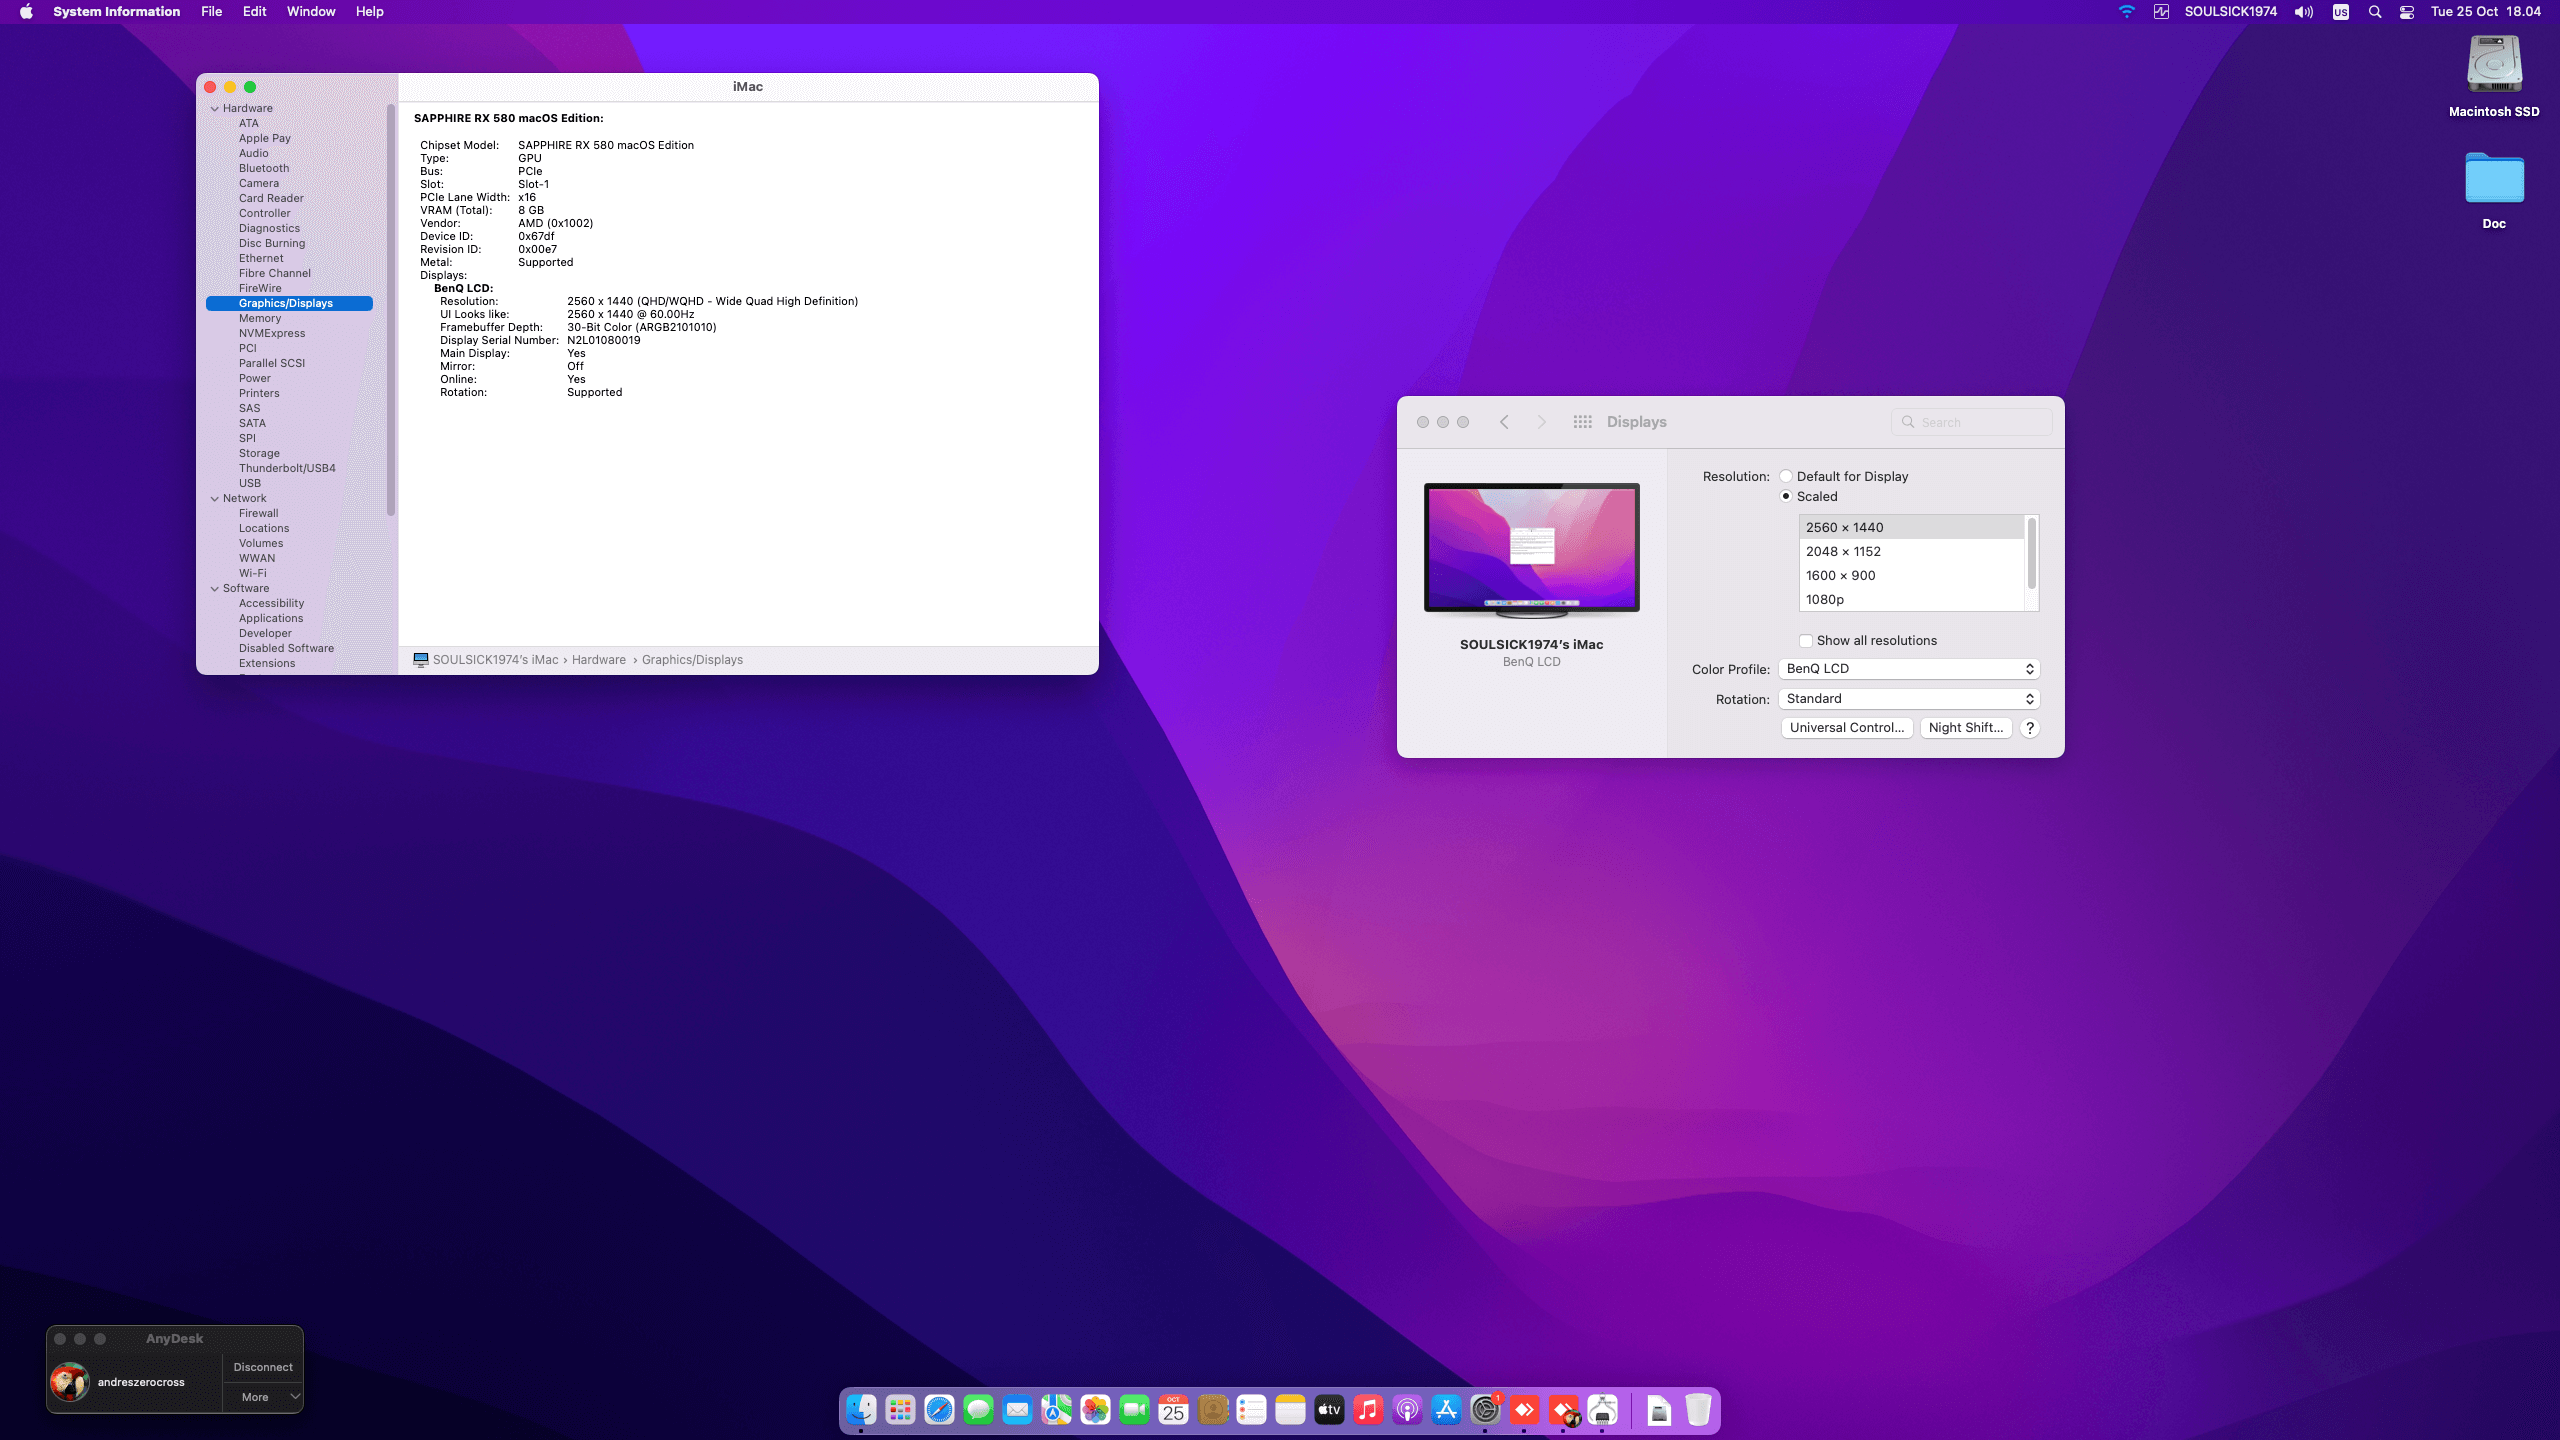2560x1440 pixels.
Task: Go back in the Displays preferences window
Action: 1504,422
